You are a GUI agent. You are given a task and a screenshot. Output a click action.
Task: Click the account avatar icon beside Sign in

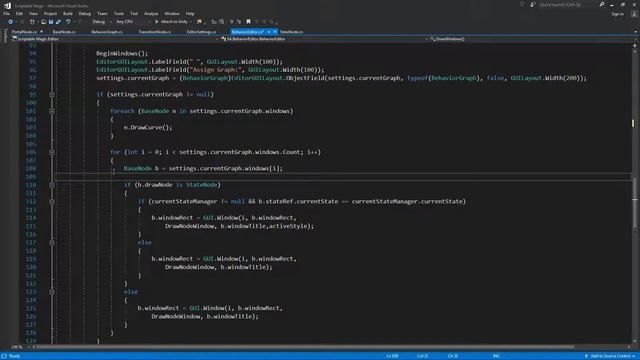(634, 13)
